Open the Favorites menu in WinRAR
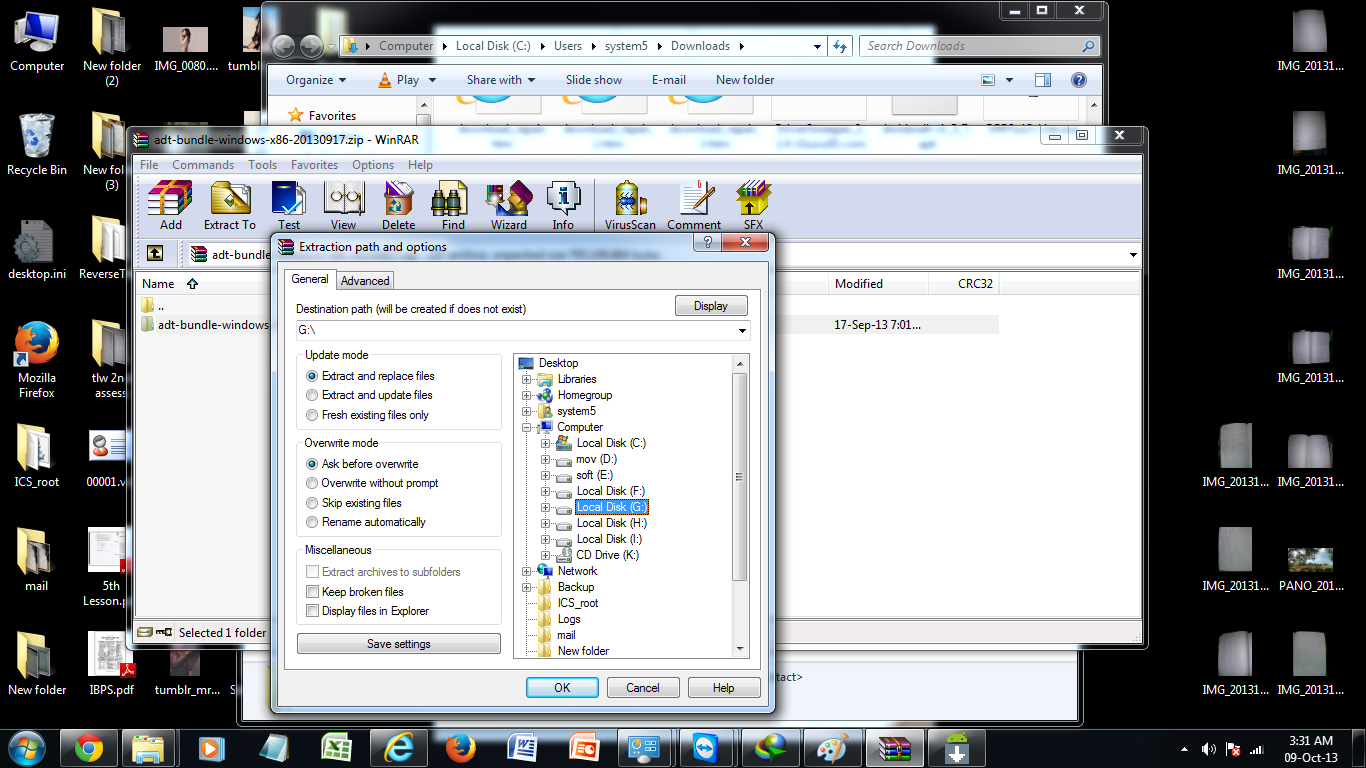Image resolution: width=1366 pixels, height=768 pixels. (314, 165)
